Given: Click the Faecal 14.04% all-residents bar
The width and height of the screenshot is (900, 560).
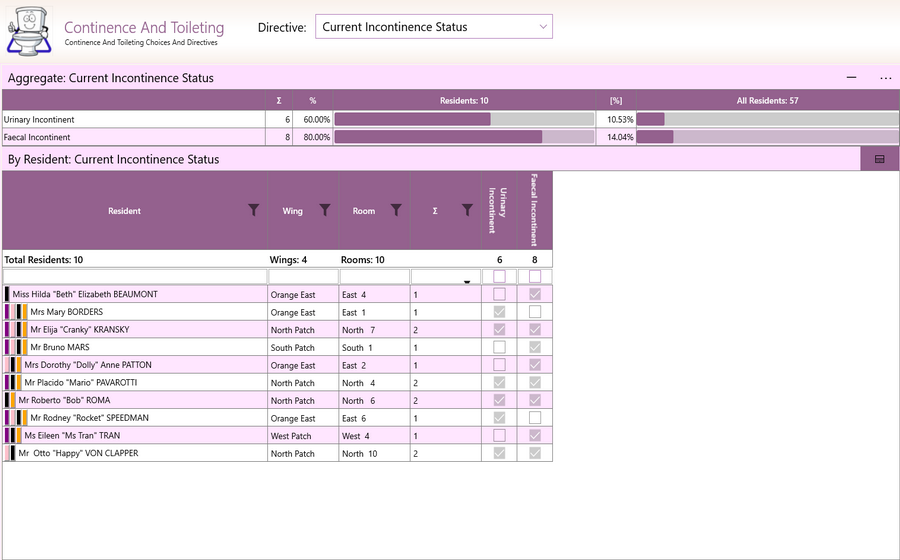Looking at the screenshot, I should [x=767, y=137].
